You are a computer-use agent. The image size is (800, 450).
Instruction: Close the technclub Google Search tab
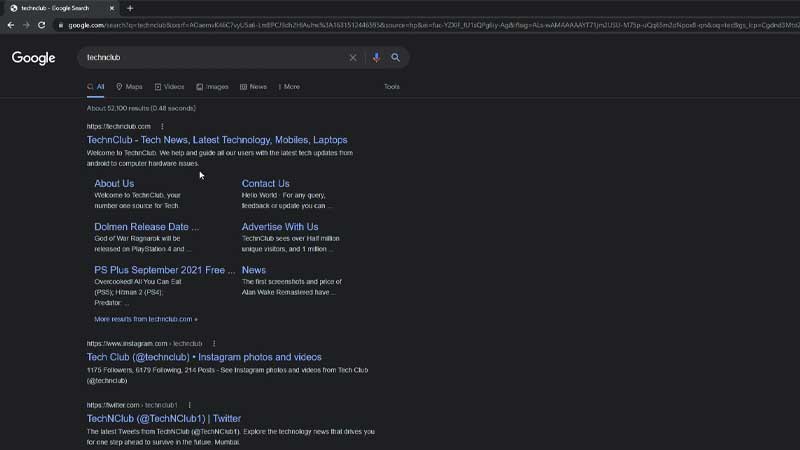pyautogui.click(x=112, y=8)
